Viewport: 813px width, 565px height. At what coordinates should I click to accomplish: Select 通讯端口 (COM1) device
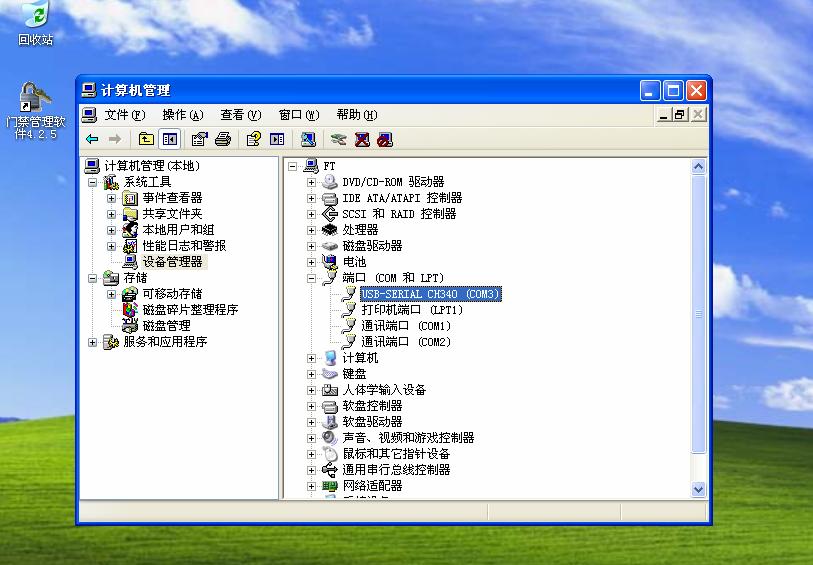tap(405, 326)
